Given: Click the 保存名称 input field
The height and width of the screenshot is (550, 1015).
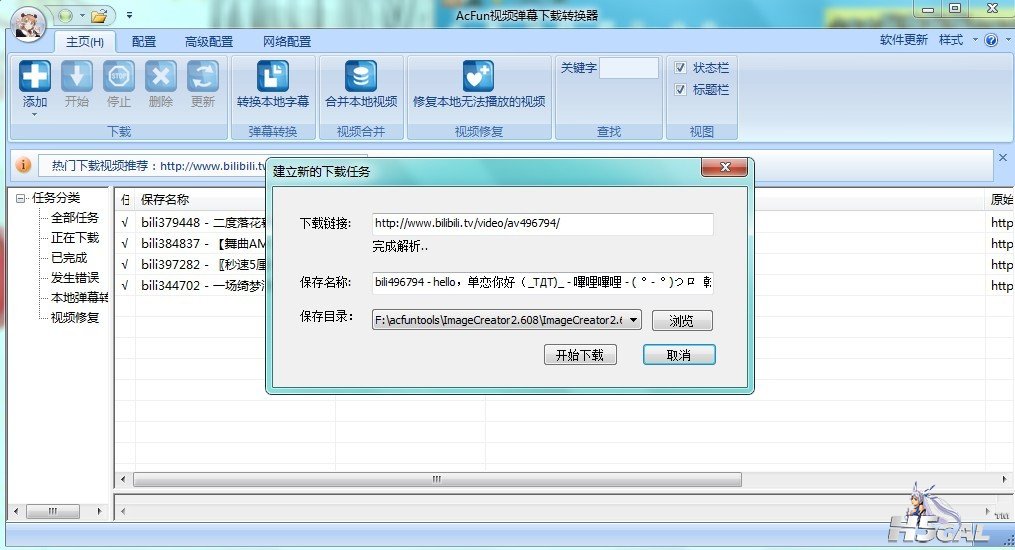Looking at the screenshot, I should tap(542, 282).
